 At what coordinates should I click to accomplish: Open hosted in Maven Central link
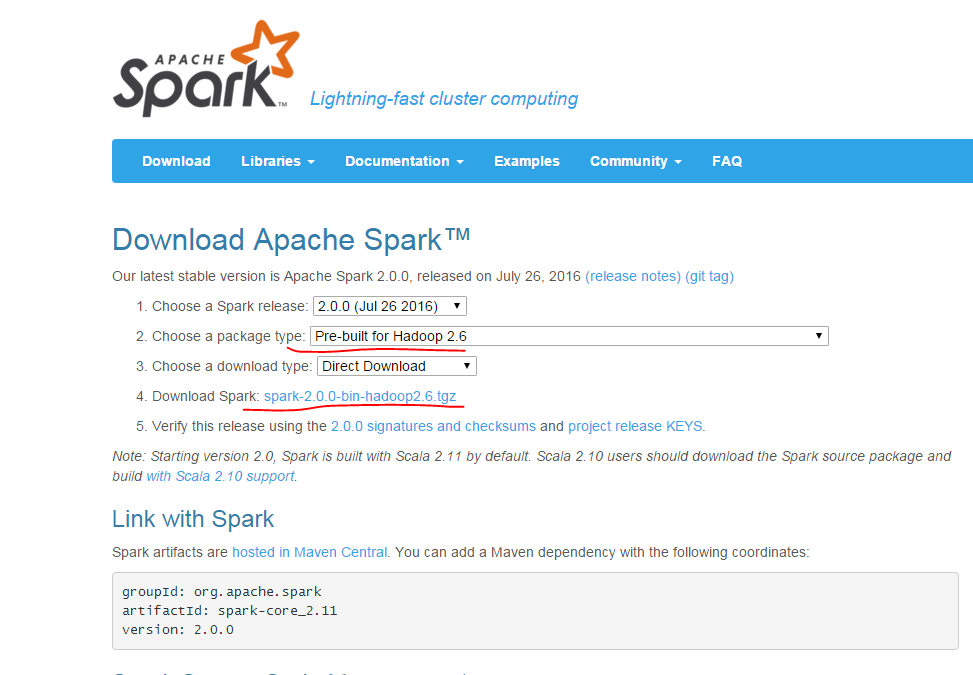[310, 552]
